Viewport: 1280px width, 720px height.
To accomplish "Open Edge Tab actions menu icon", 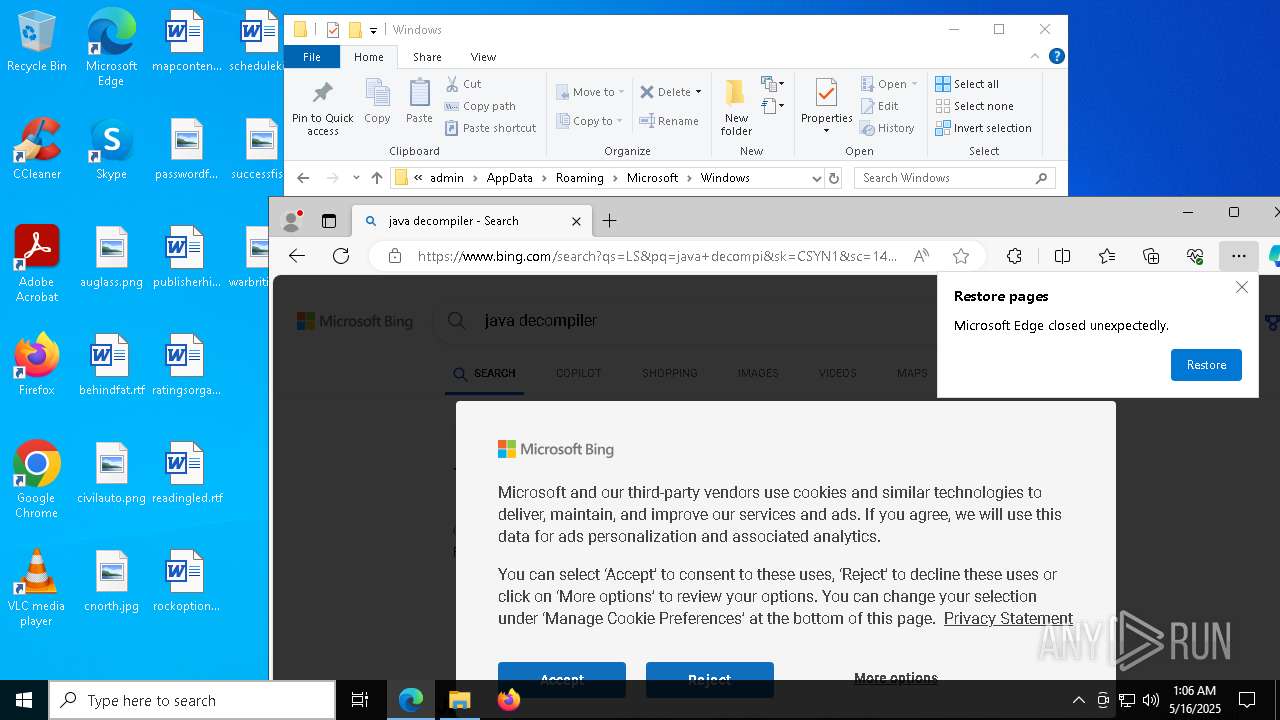I will tap(329, 221).
